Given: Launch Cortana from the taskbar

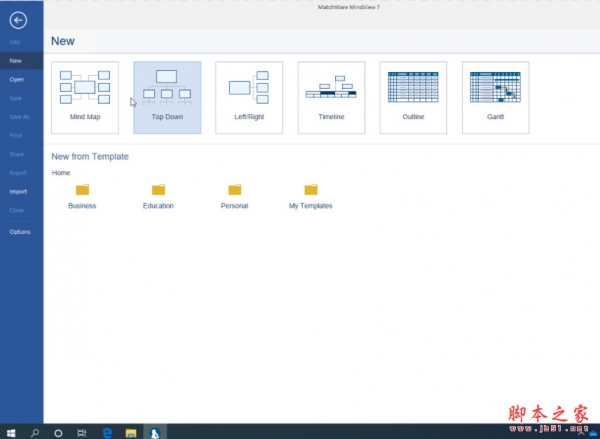Looking at the screenshot, I should coord(58,432).
